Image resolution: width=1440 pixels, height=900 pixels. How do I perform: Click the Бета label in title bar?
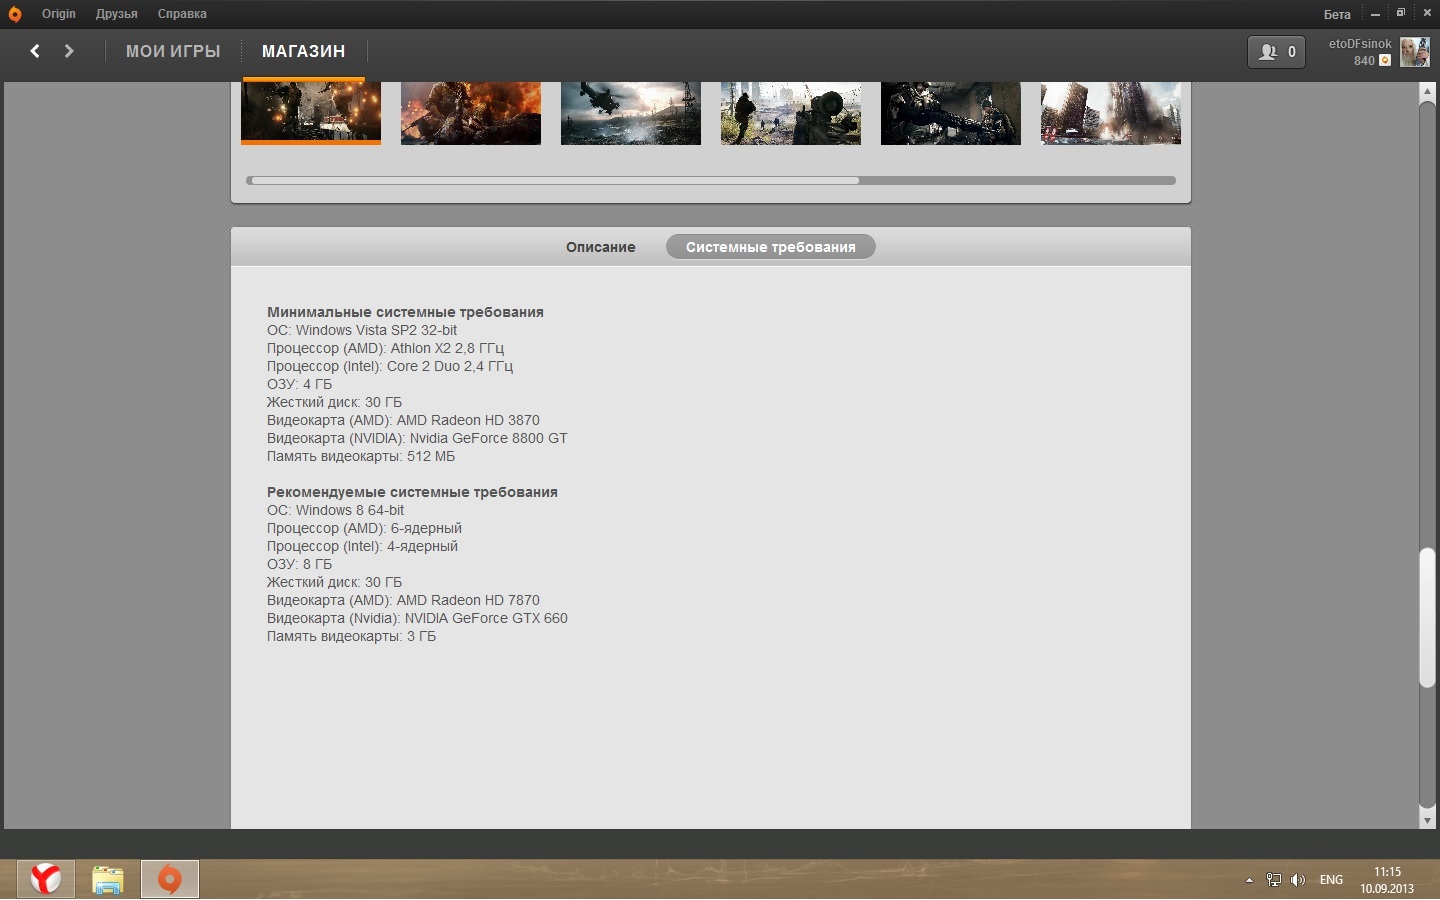[x=1337, y=14]
